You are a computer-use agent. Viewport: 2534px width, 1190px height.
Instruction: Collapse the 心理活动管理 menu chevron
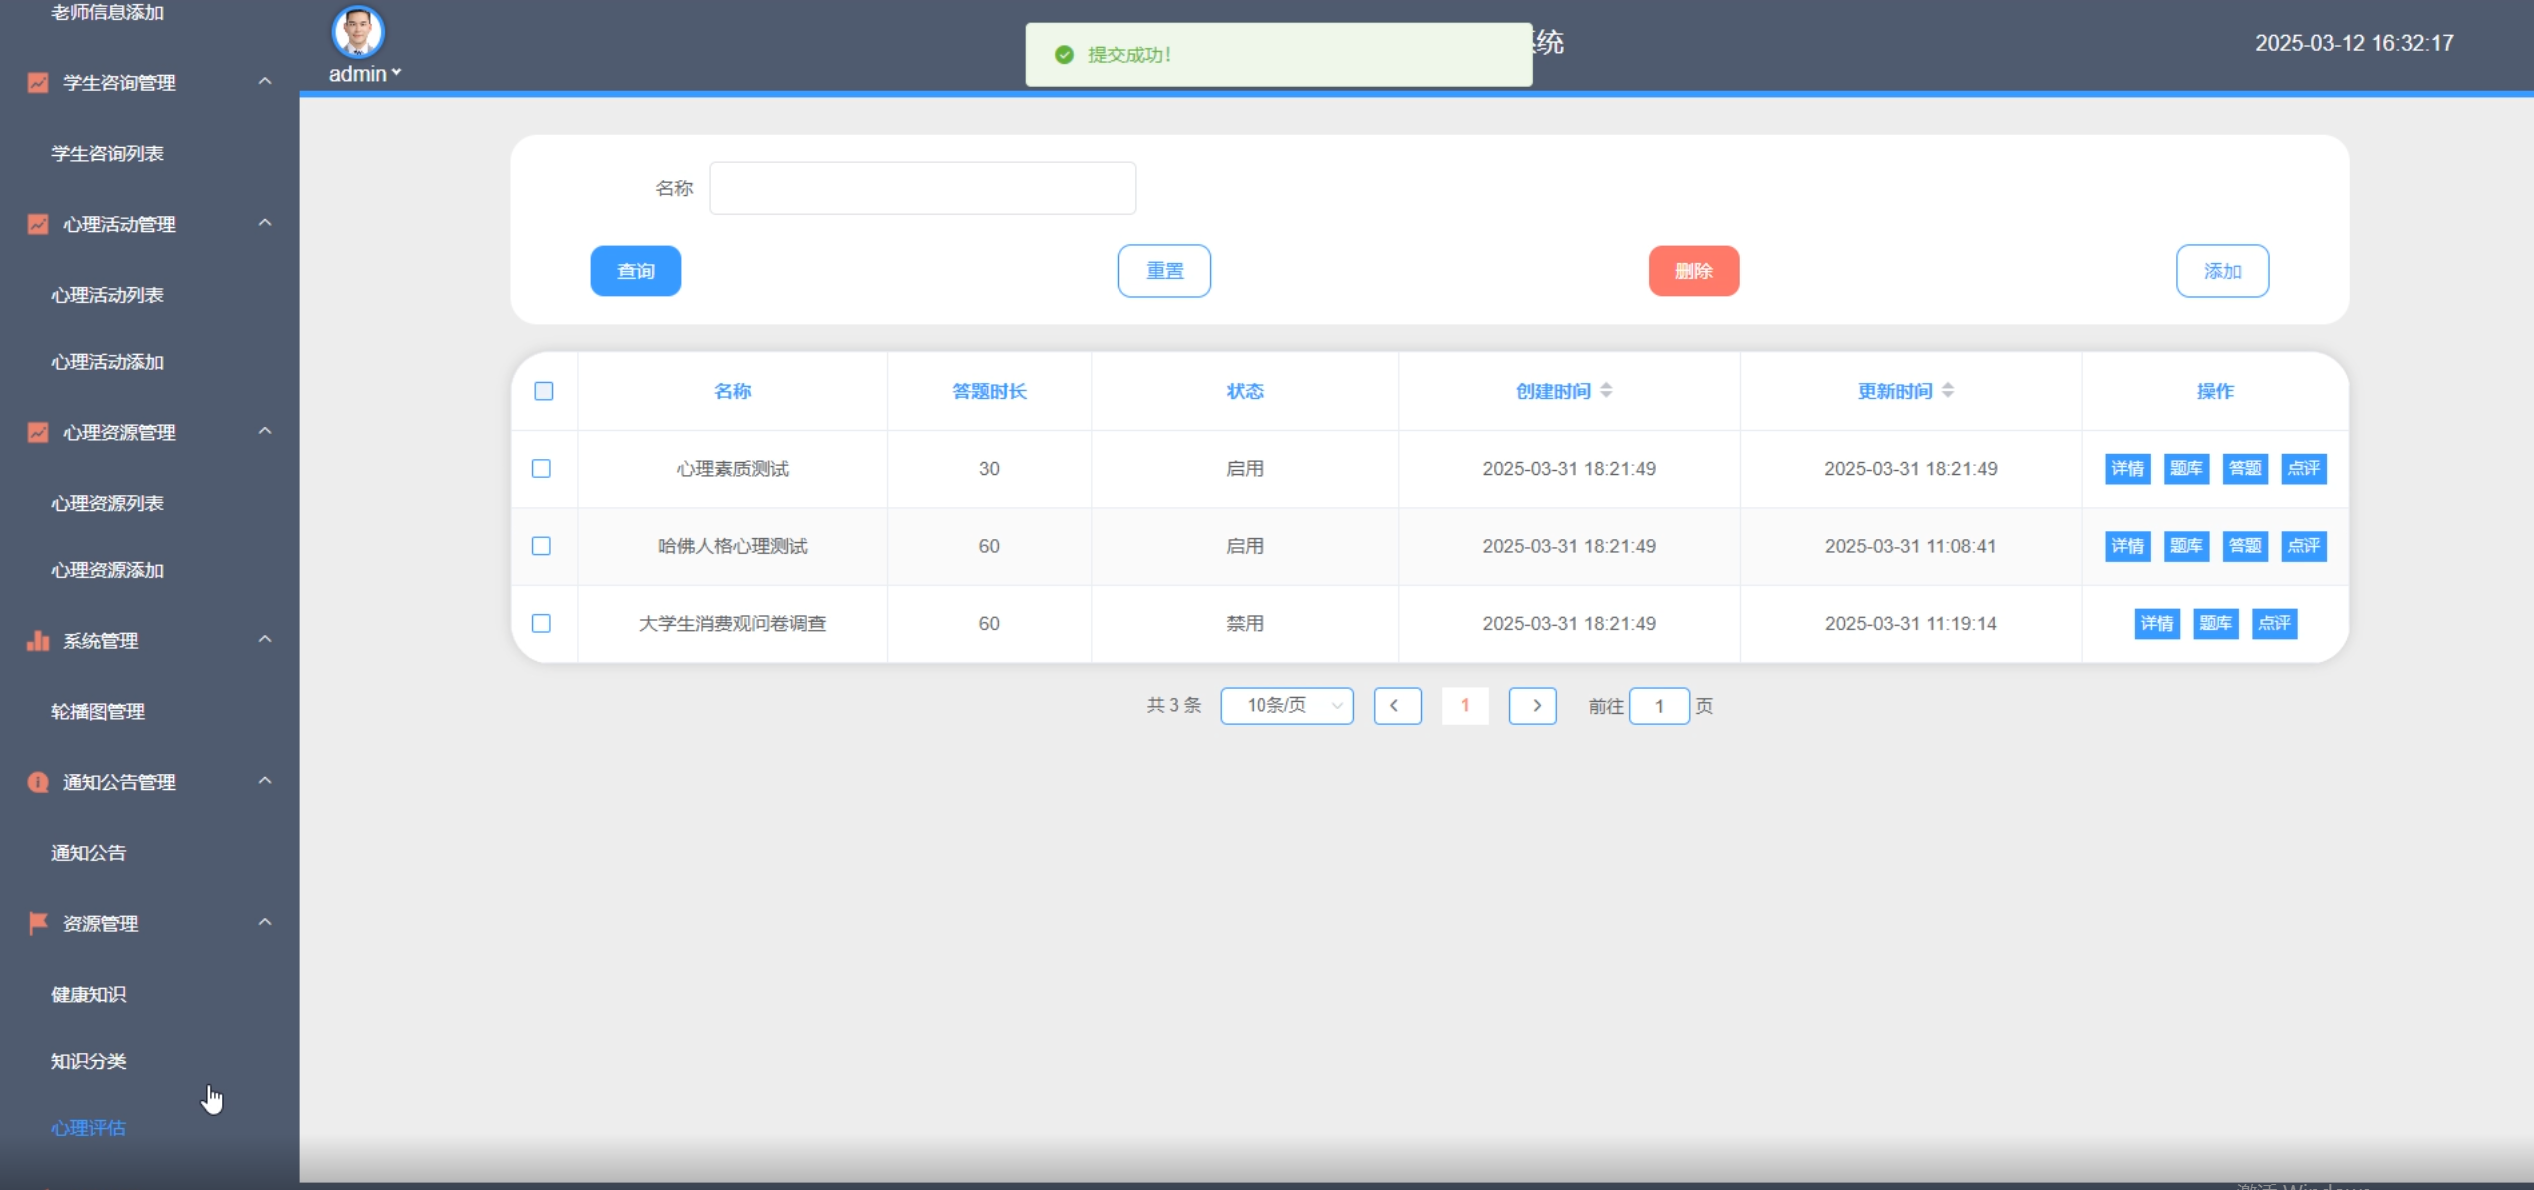[x=265, y=223]
